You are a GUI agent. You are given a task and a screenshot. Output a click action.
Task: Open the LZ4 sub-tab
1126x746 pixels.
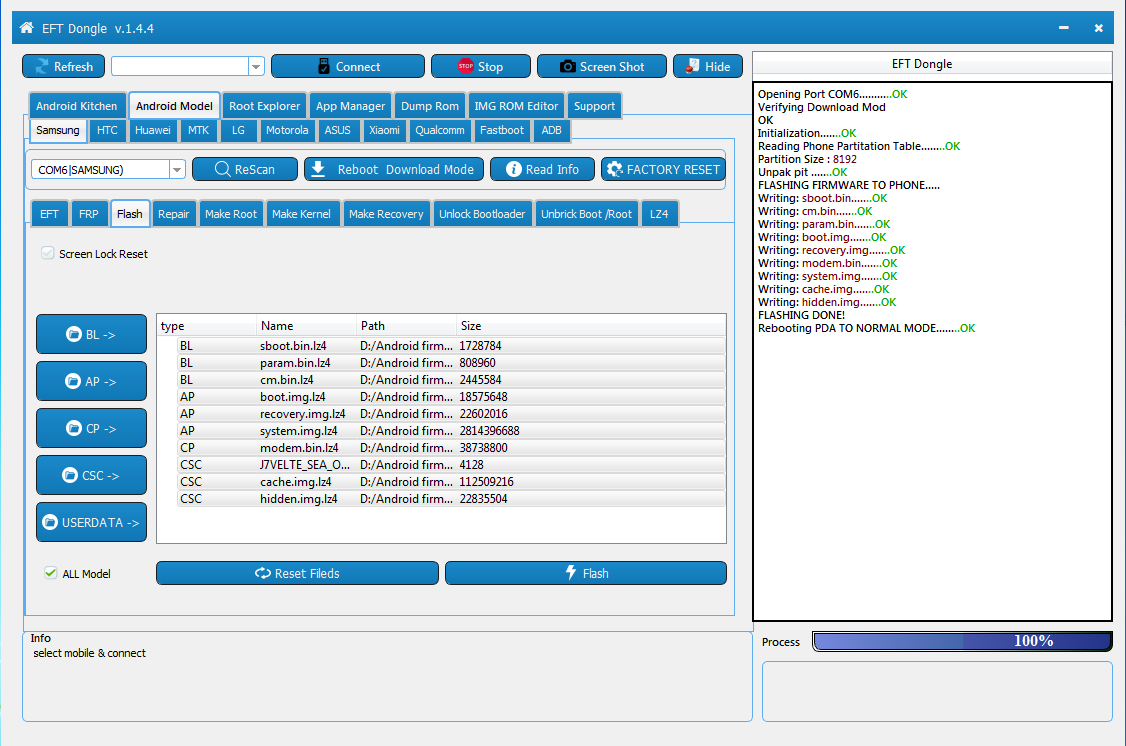tap(659, 214)
